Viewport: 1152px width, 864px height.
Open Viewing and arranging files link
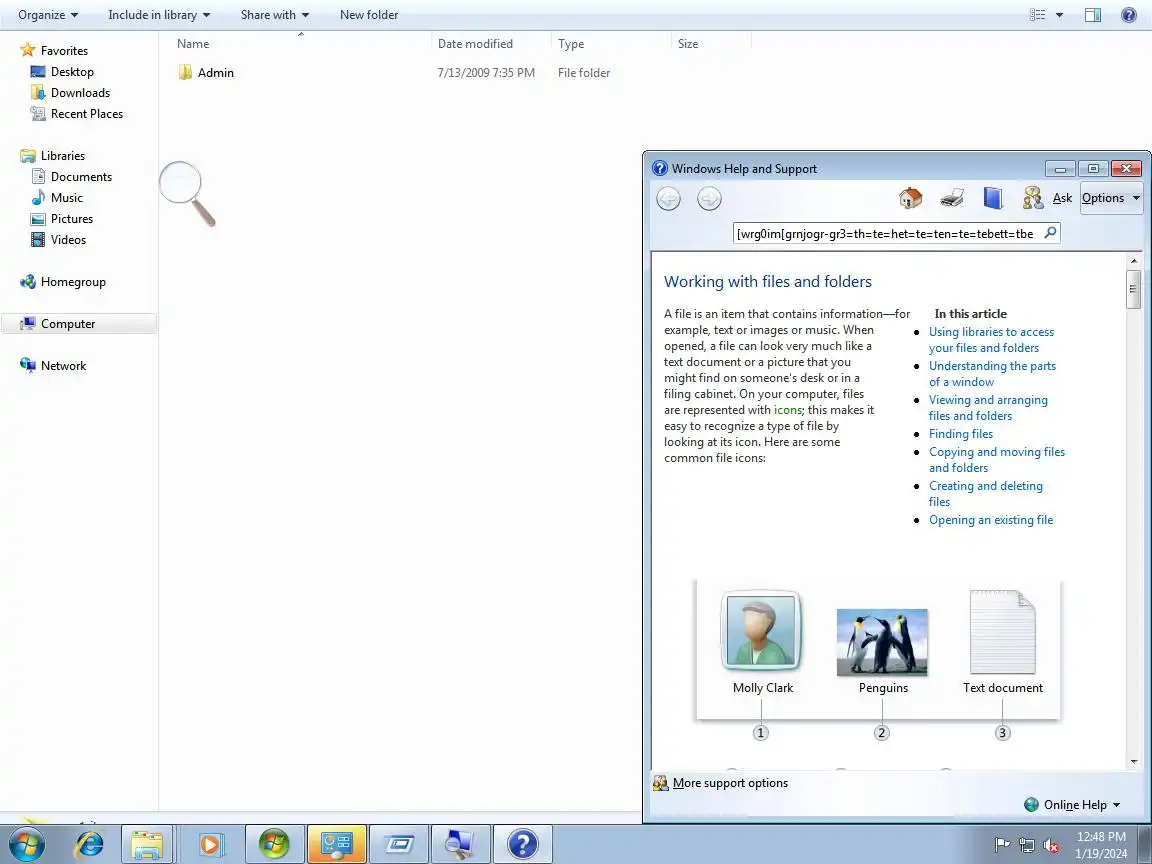pos(988,407)
